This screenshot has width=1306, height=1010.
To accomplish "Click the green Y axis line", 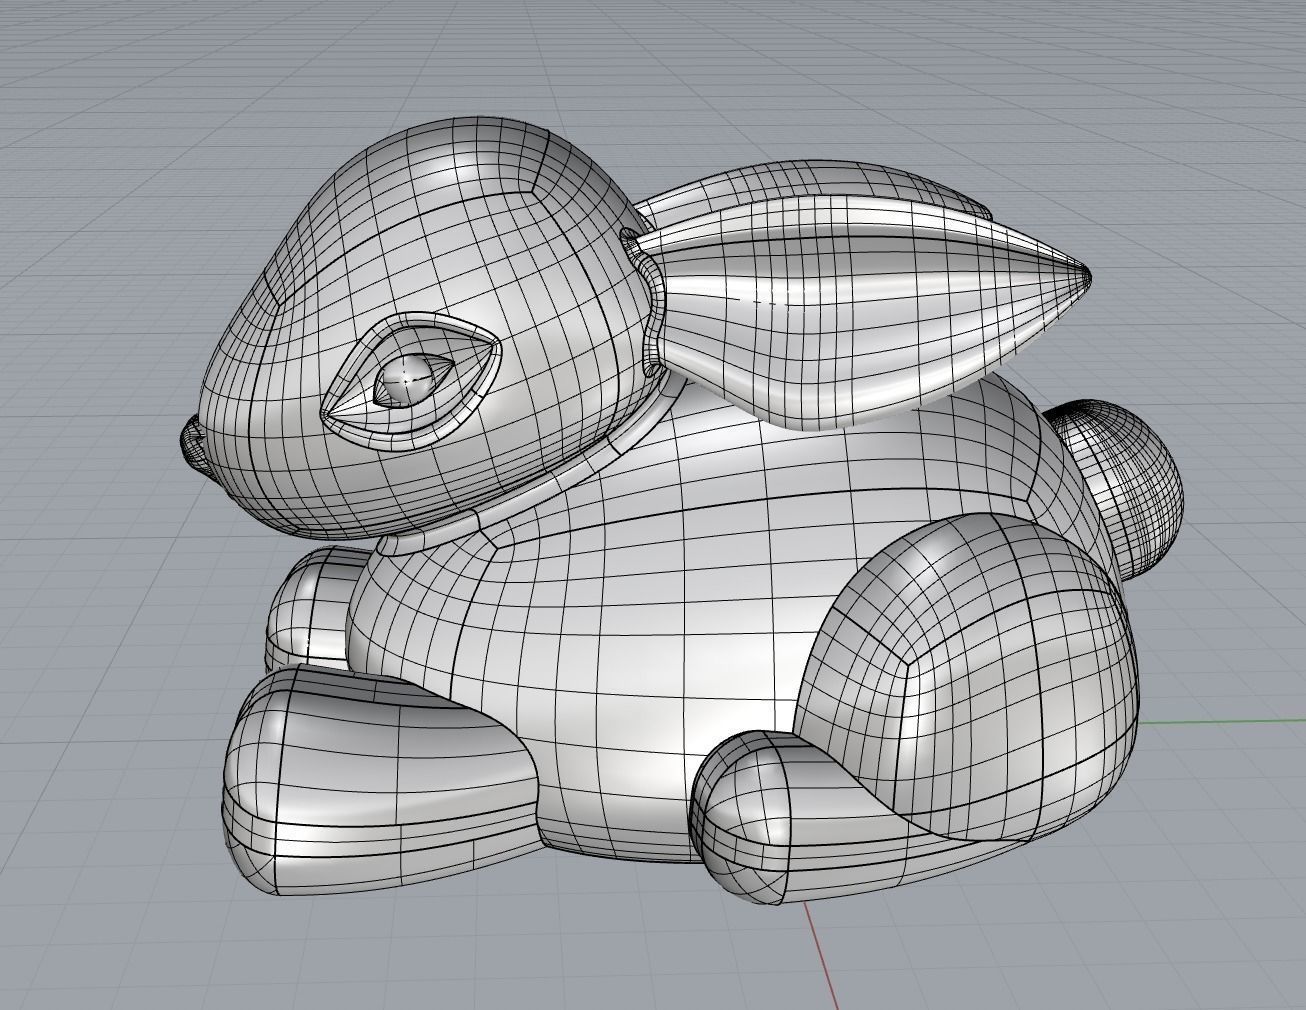I will (x=1222, y=720).
